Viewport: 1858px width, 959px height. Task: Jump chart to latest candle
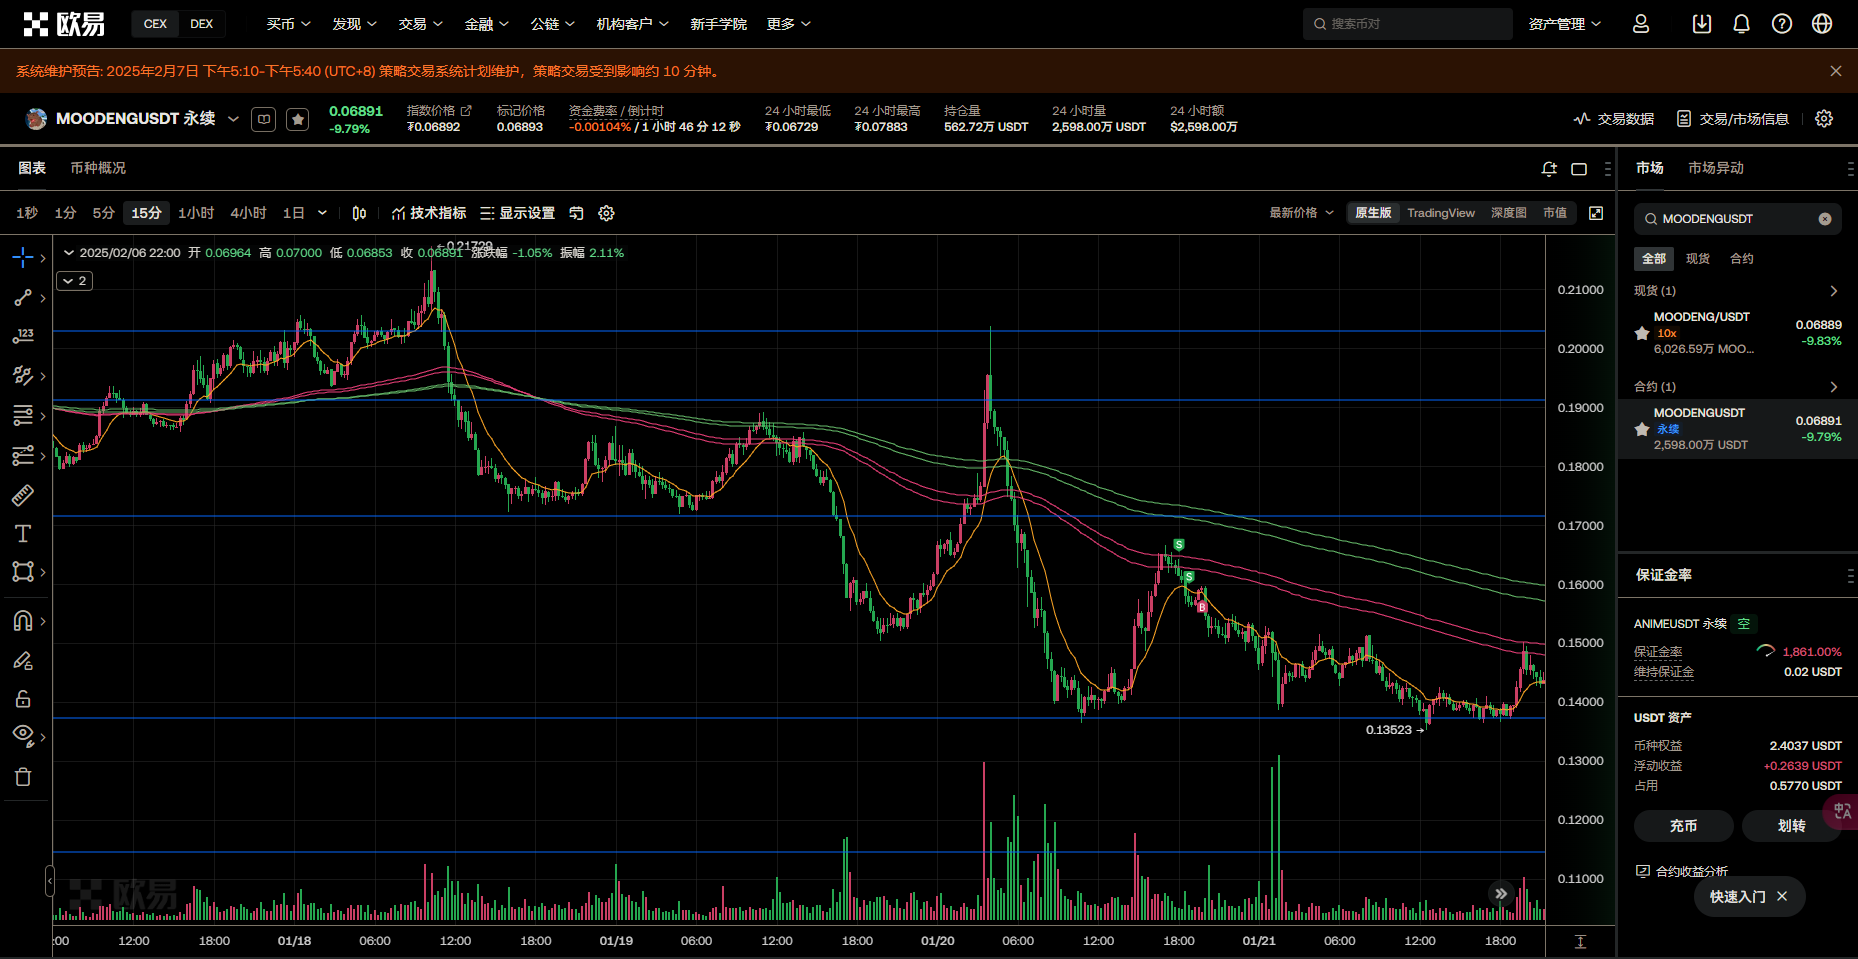[1500, 894]
